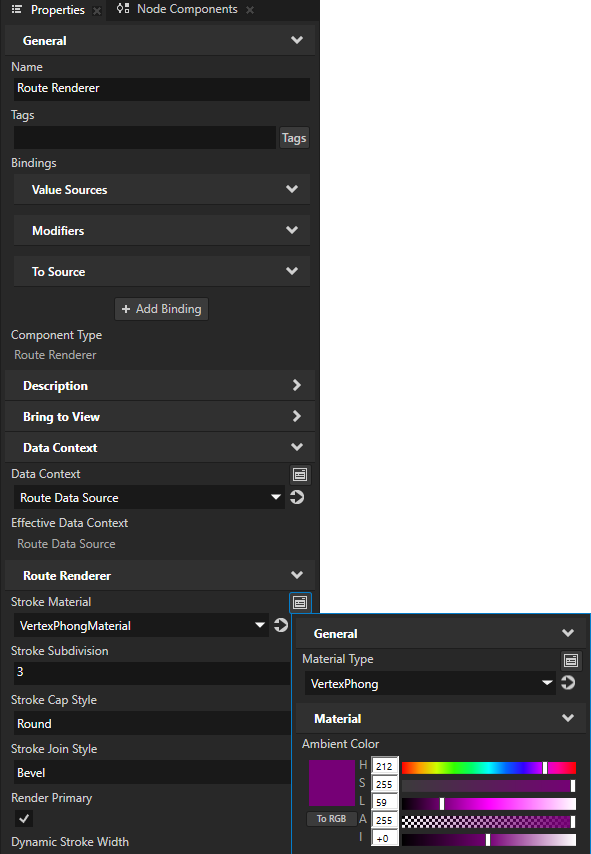The width and height of the screenshot is (591, 854).
Task: Open the Tags button
Action: point(294,138)
